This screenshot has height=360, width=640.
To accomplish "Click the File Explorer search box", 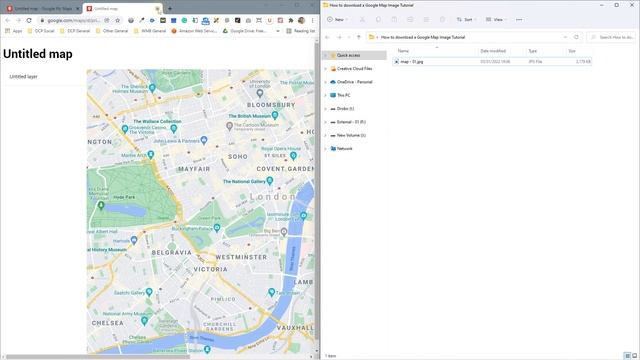I will tap(612, 37).
